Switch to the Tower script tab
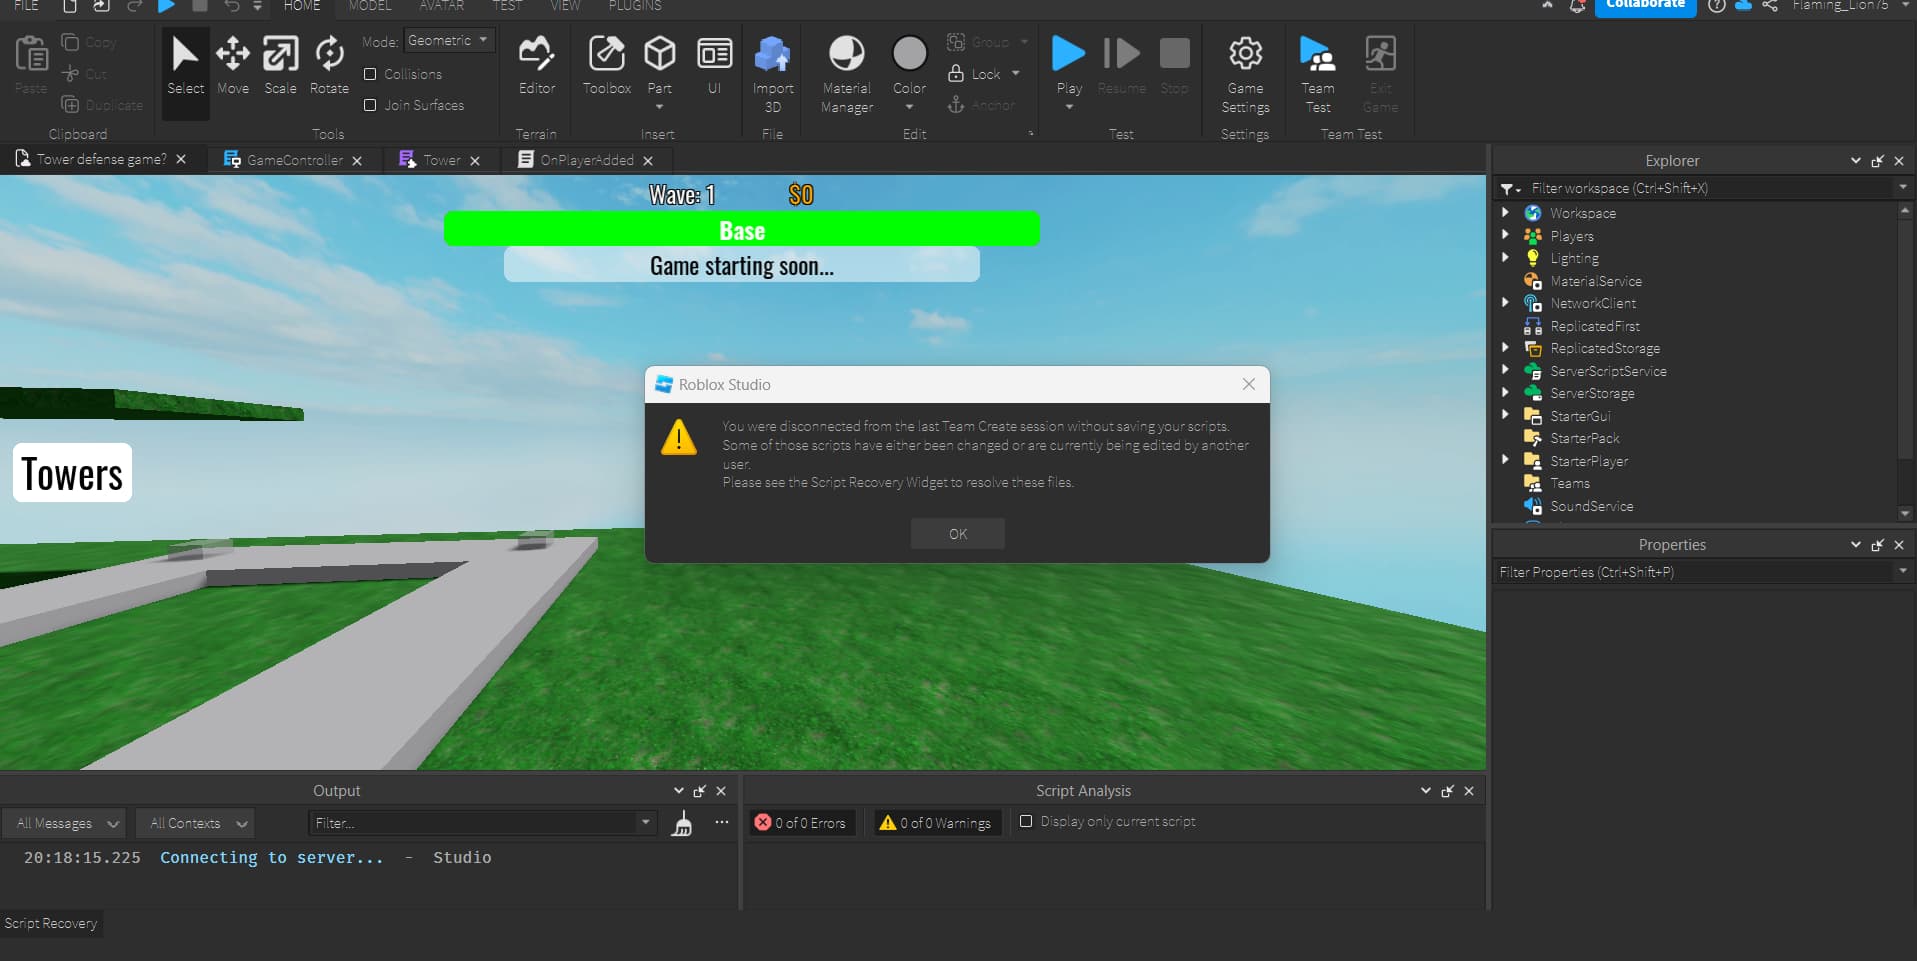Screen dimensions: 1917x961 441,160
